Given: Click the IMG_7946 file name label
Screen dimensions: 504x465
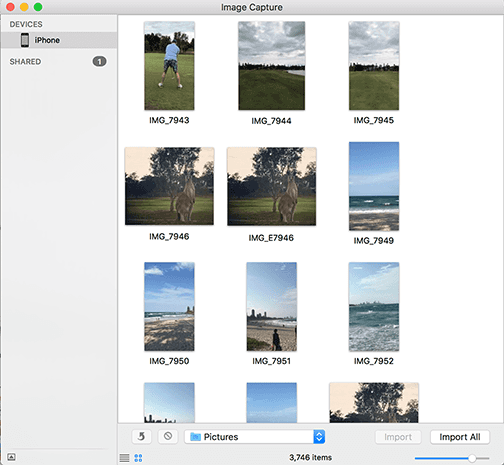Looking at the screenshot, I should click(x=169, y=237).
